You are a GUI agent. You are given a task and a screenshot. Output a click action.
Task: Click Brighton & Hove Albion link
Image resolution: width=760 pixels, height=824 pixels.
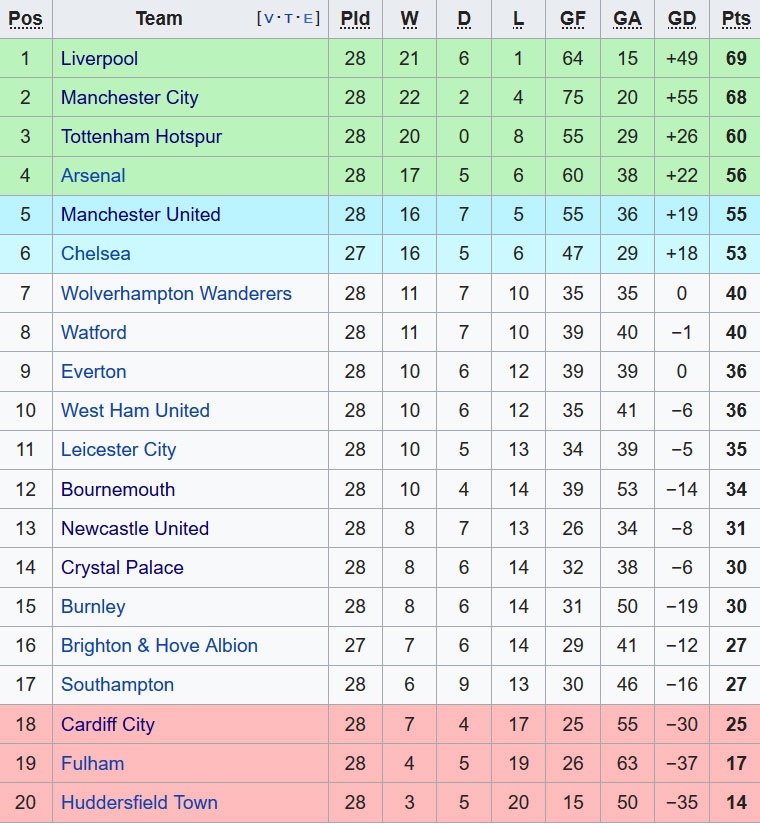click(x=159, y=645)
